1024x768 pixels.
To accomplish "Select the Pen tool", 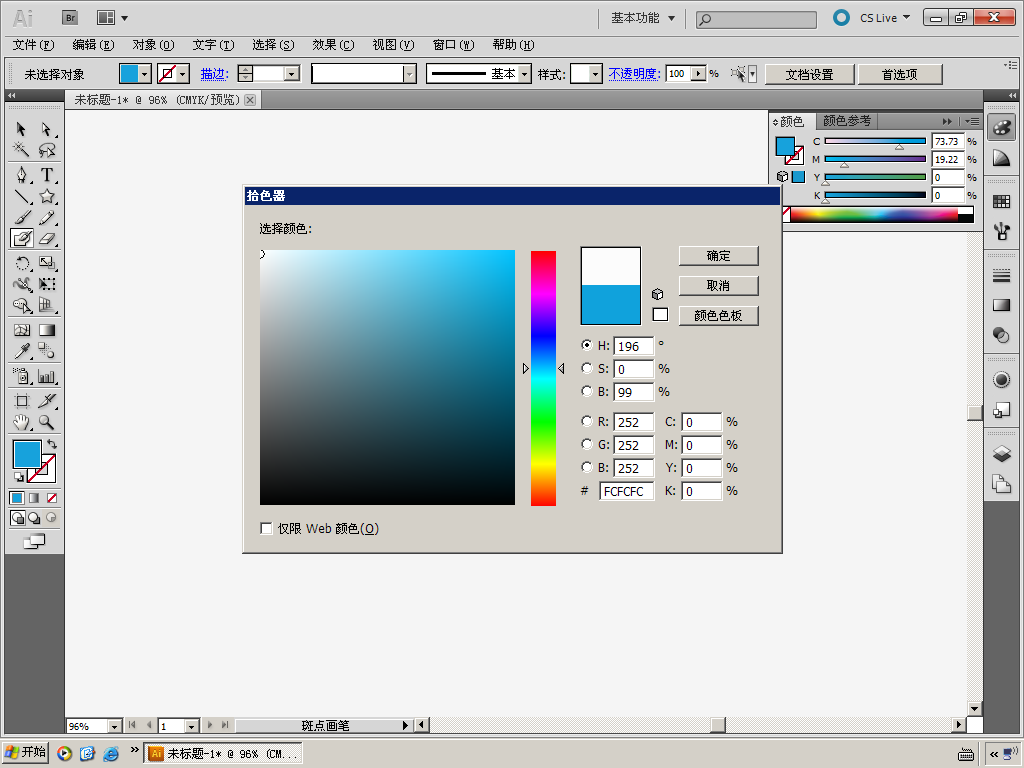I will (21, 175).
